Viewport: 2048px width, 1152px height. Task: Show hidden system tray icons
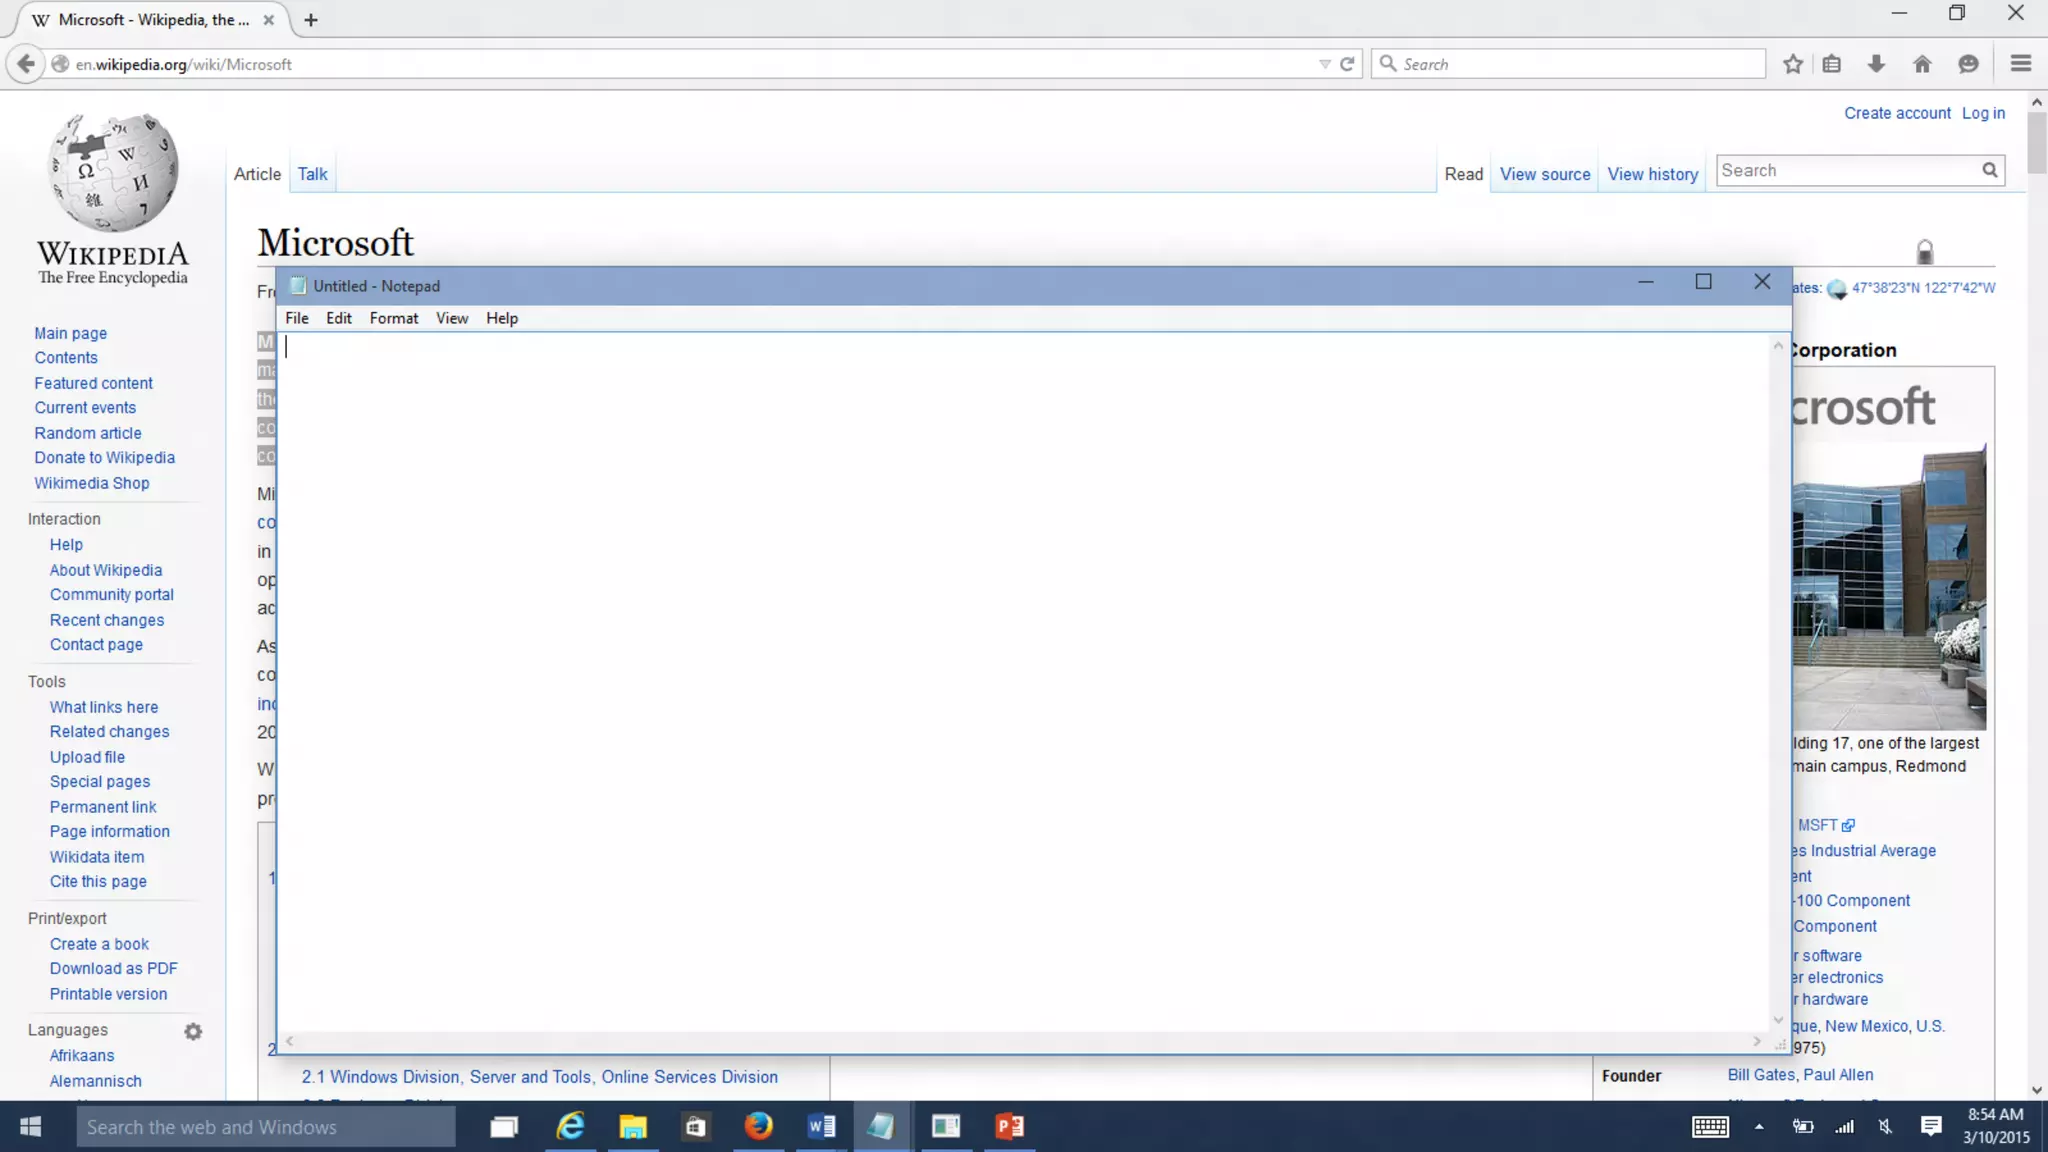coord(1759,1127)
